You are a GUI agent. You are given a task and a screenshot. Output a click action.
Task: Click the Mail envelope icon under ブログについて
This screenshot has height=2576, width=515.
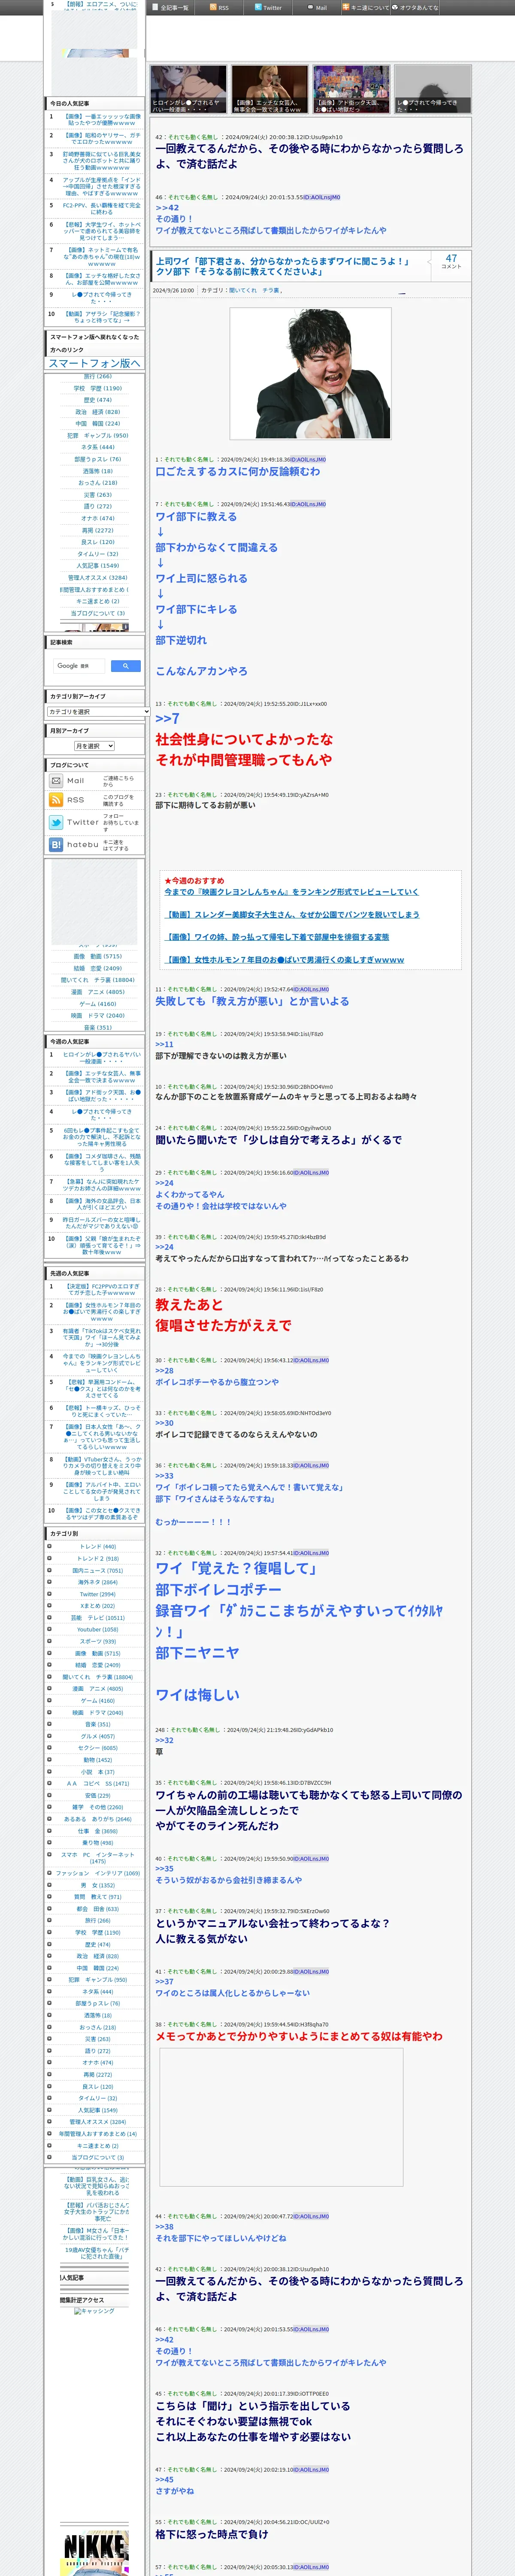point(56,781)
